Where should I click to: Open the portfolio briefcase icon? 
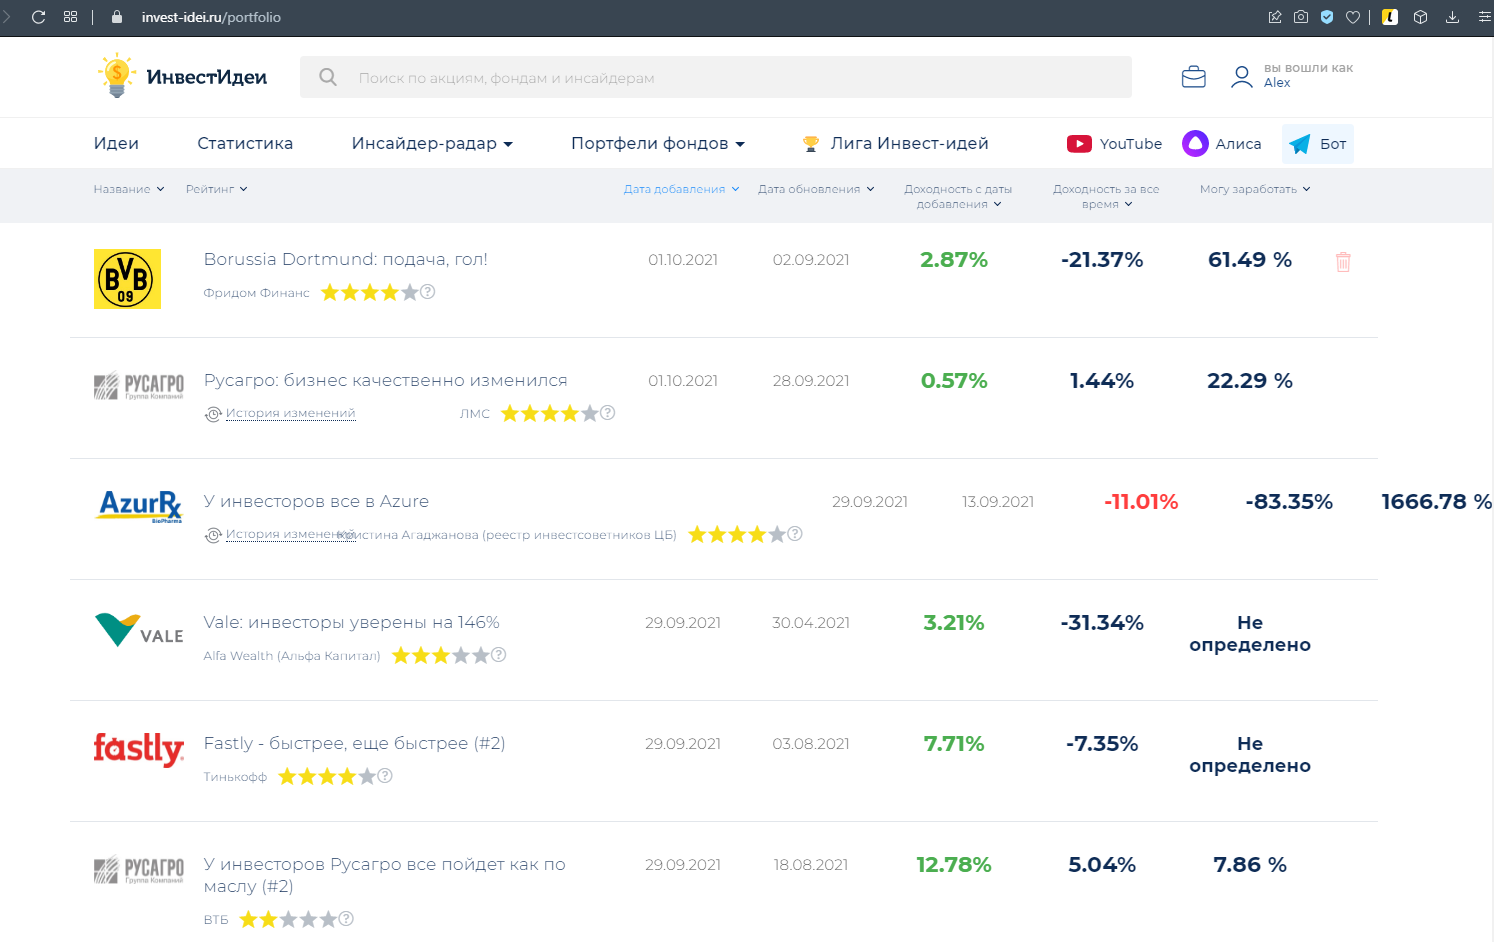click(x=1193, y=77)
